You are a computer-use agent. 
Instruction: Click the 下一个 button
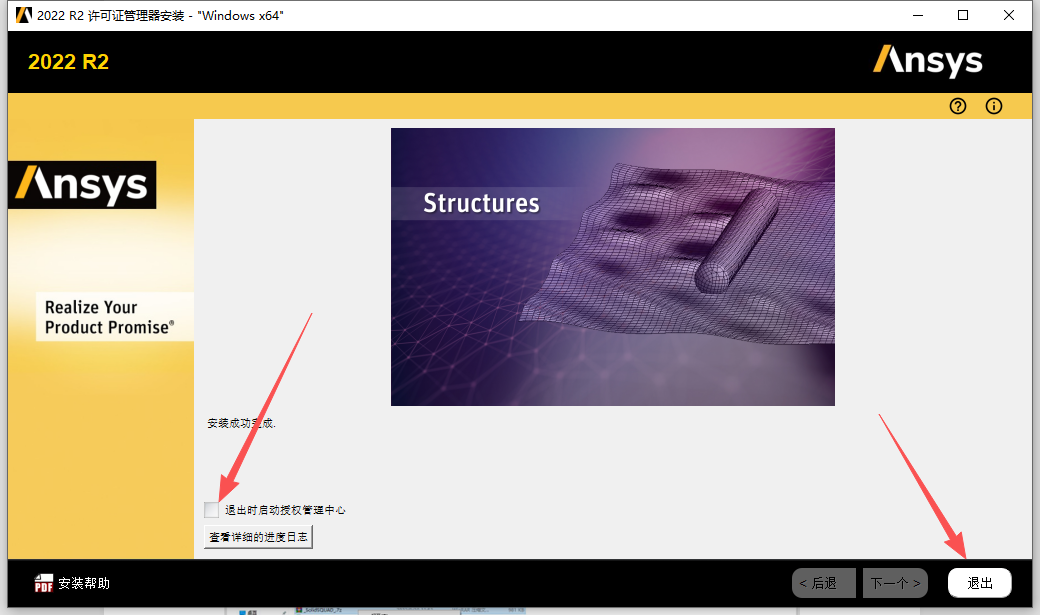[894, 582]
